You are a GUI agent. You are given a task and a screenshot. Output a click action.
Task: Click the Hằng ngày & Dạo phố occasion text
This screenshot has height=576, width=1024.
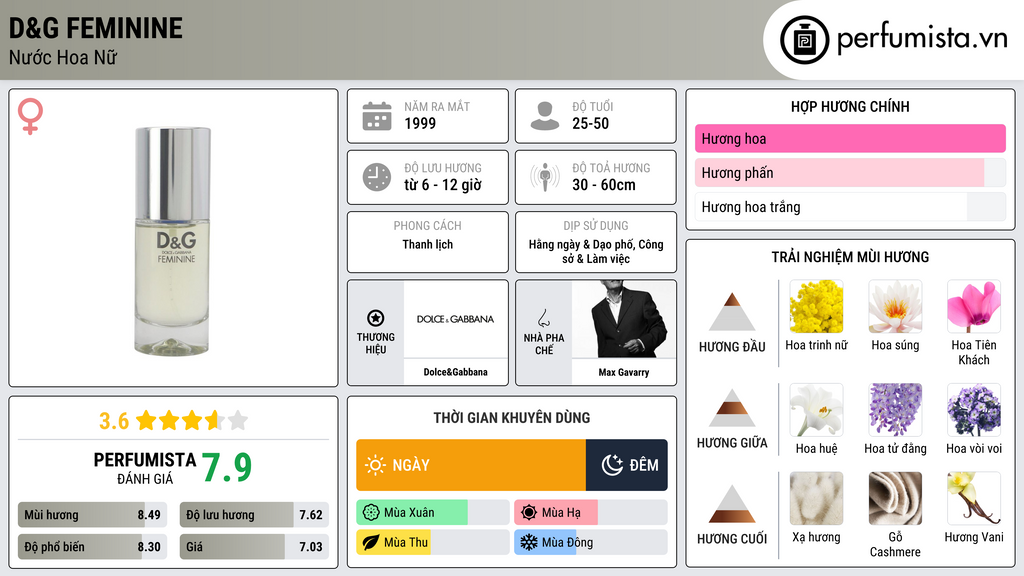(596, 251)
